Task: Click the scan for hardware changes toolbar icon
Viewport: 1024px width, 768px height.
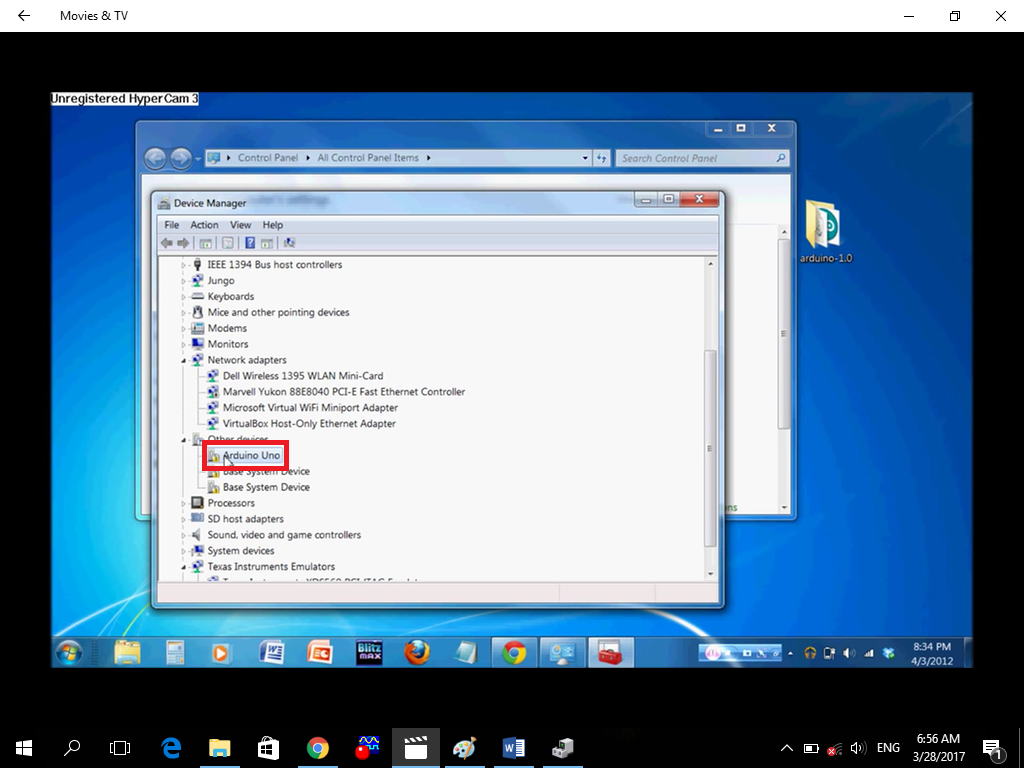Action: click(289, 243)
